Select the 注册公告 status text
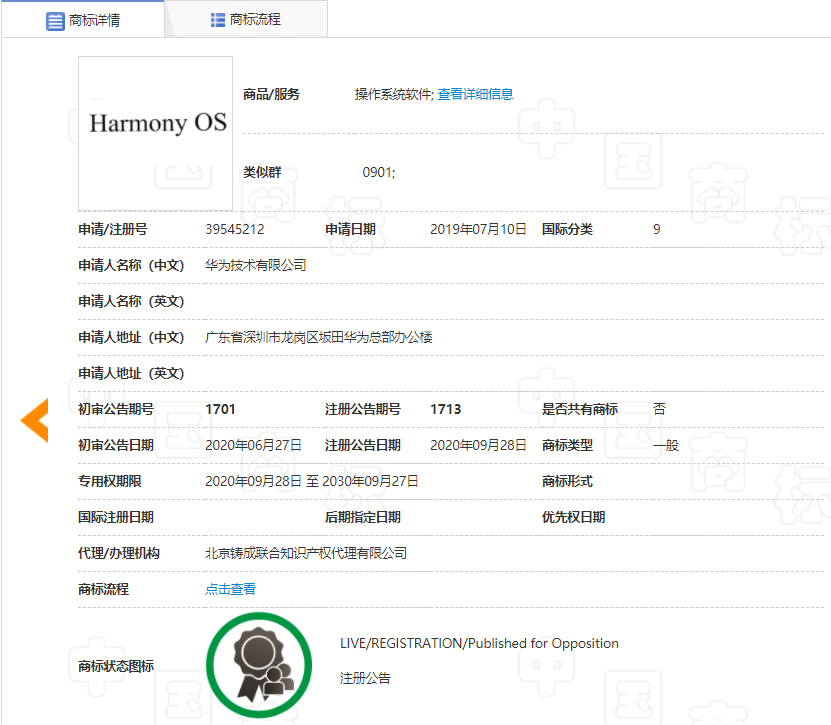 pyautogui.click(x=365, y=678)
